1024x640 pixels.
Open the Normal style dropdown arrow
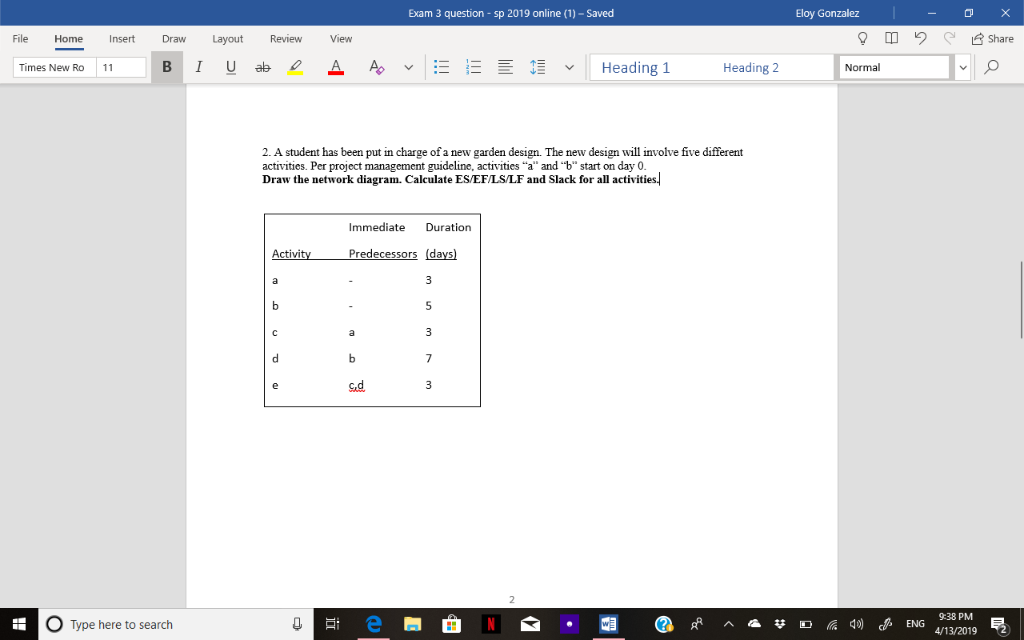click(961, 66)
